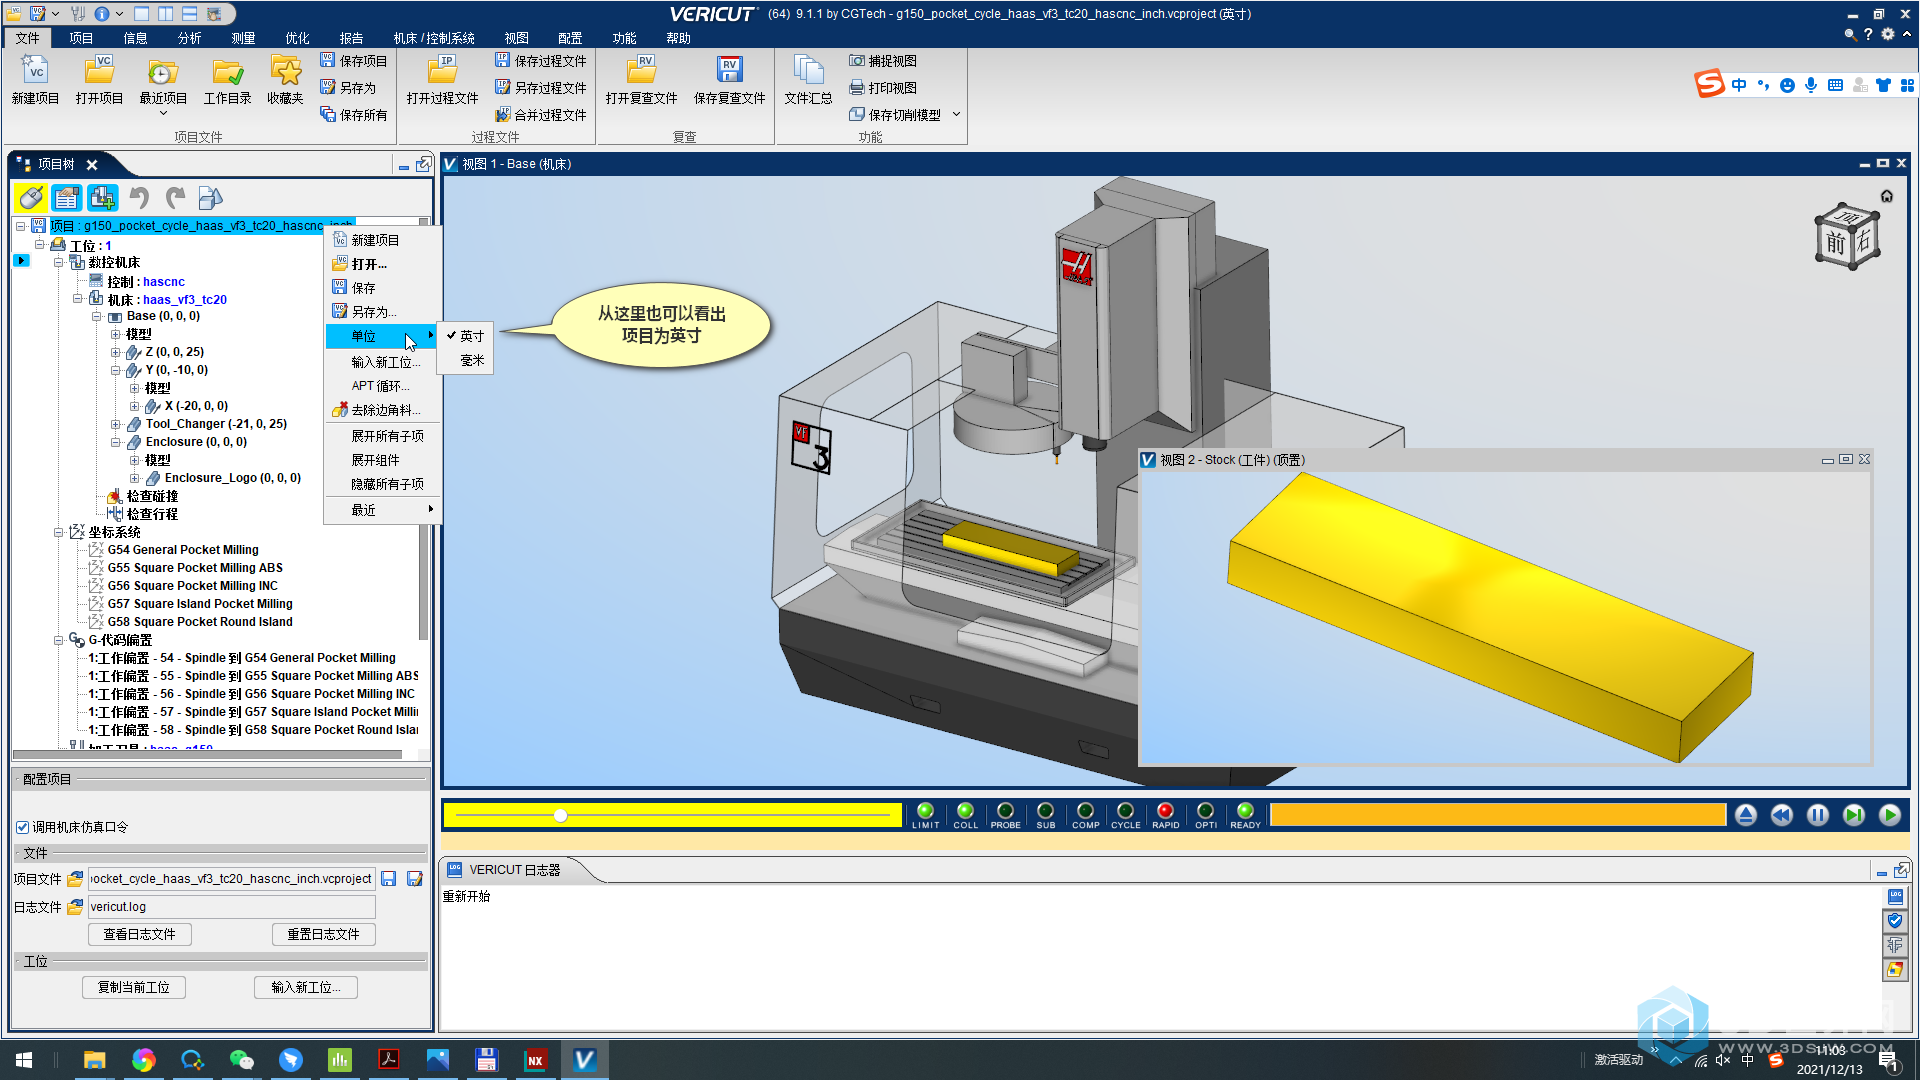Select G55 Square Pocket Milling ABS tree item
This screenshot has height=1080, width=1920.
pos(195,568)
